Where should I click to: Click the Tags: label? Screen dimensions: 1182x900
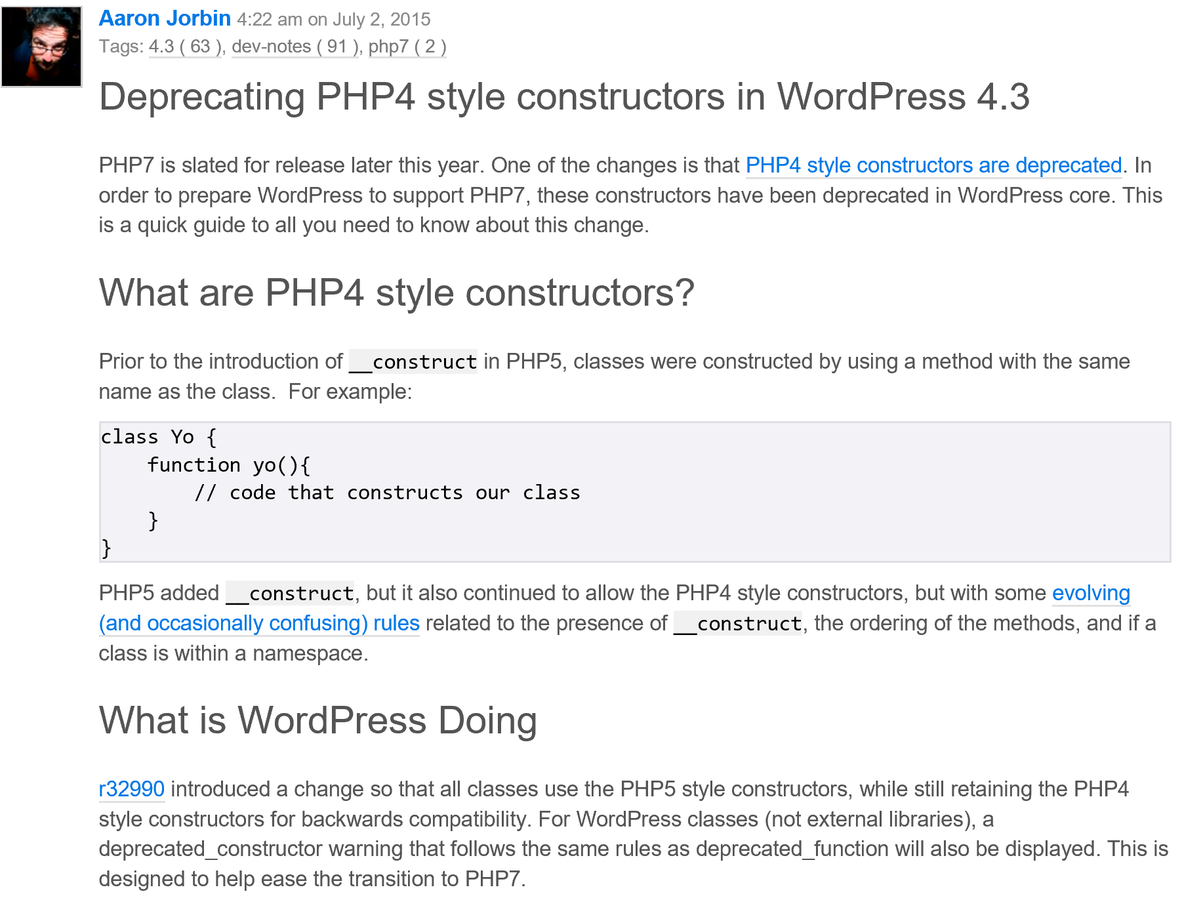click(x=121, y=47)
